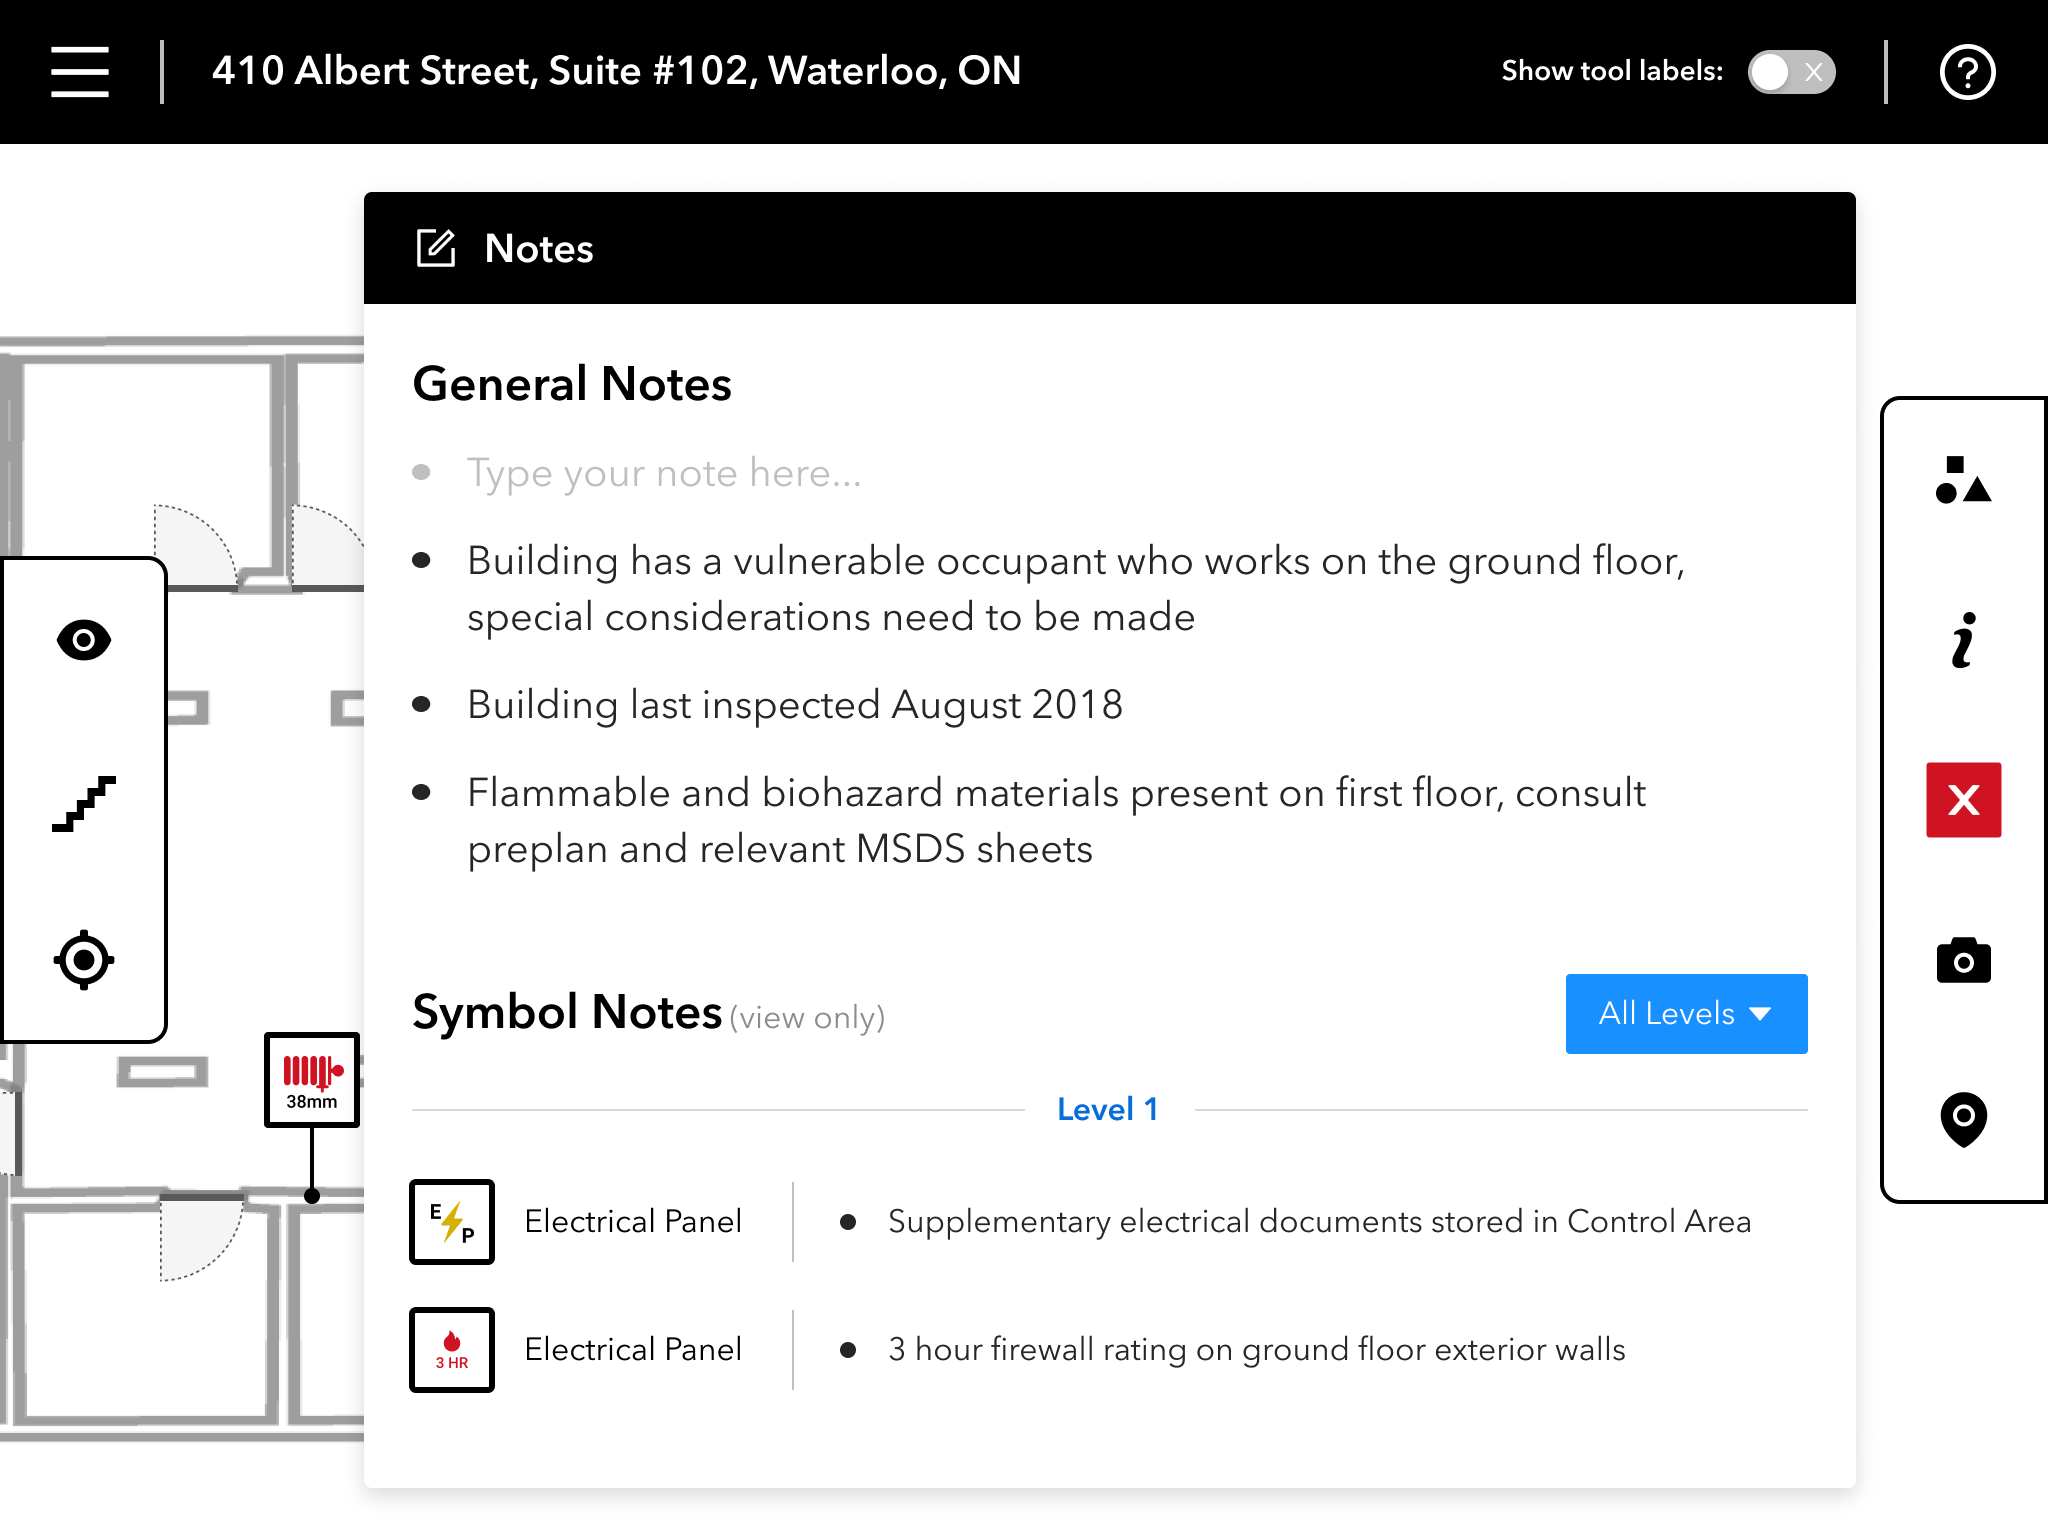Open the hamburger menu
The width and height of the screenshot is (2048, 1536).
[x=80, y=72]
